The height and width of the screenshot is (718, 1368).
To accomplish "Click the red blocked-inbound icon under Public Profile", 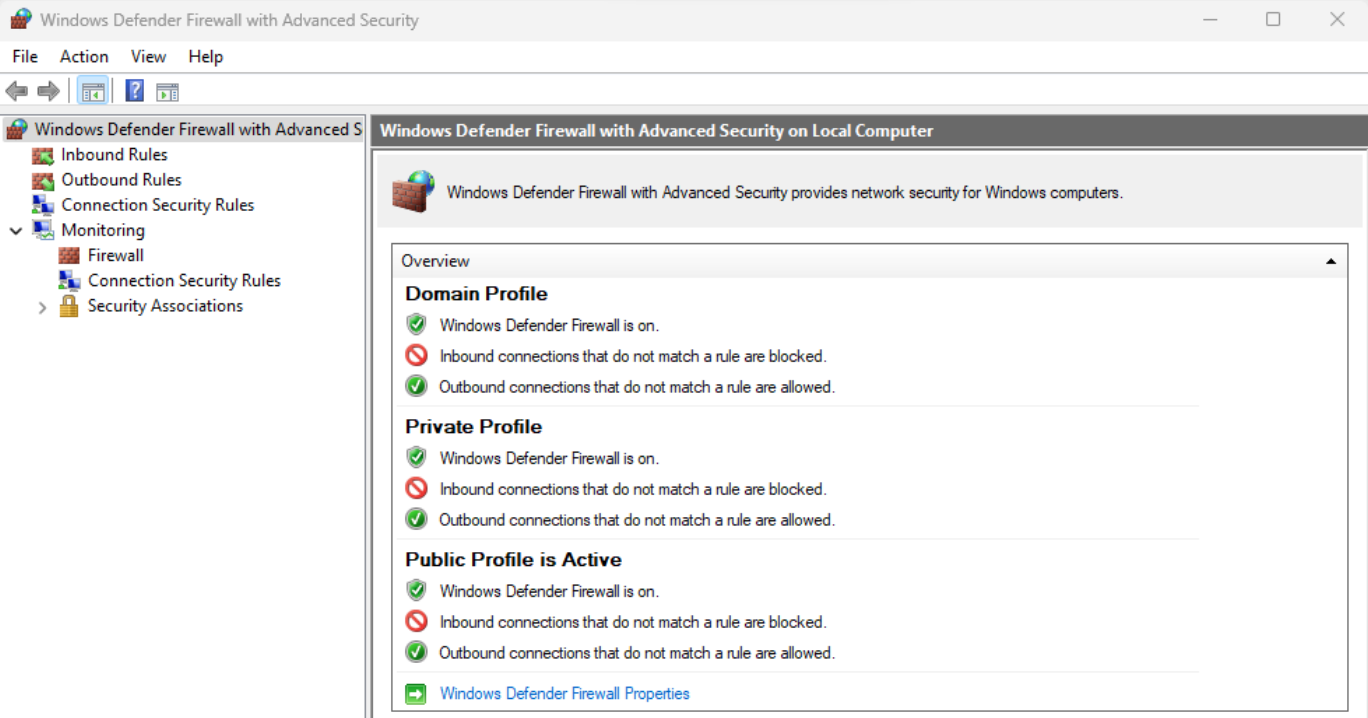I will (x=416, y=621).
